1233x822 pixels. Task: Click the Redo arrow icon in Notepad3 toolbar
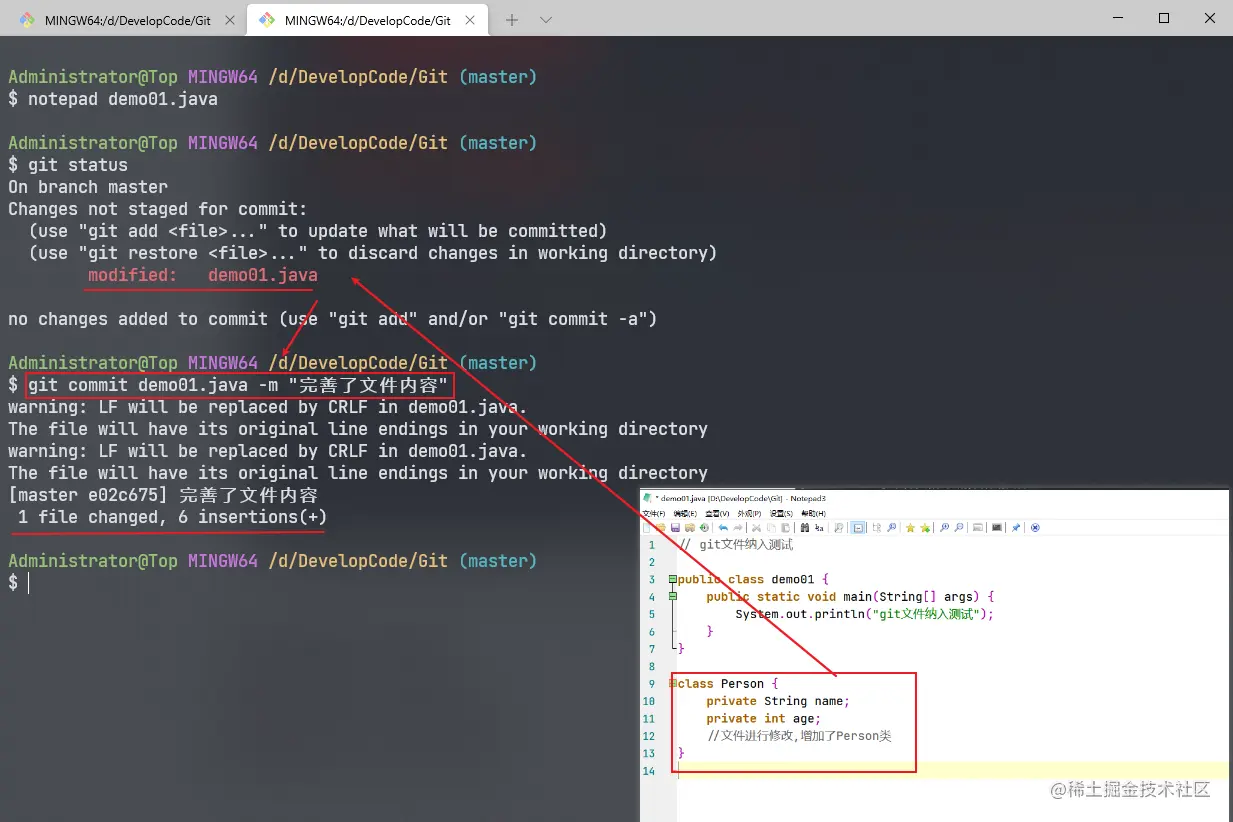coord(738,527)
